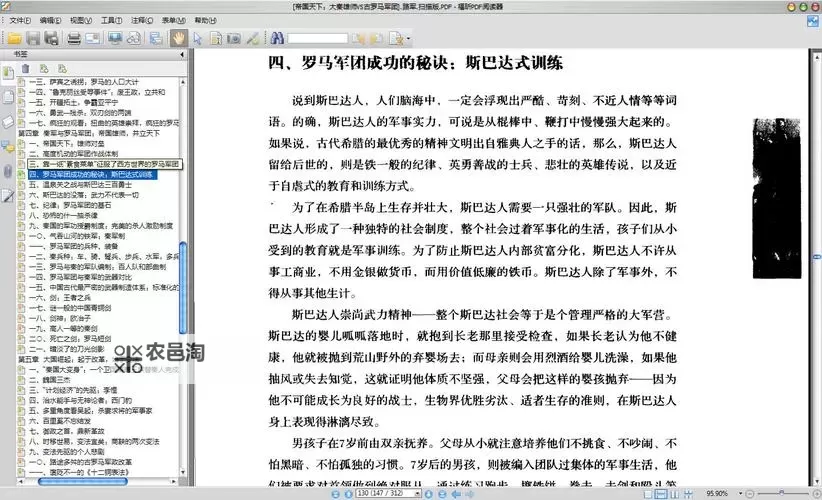This screenshot has height=500, width=822.
Task: Open the 帮助 menu
Action: click(205, 20)
